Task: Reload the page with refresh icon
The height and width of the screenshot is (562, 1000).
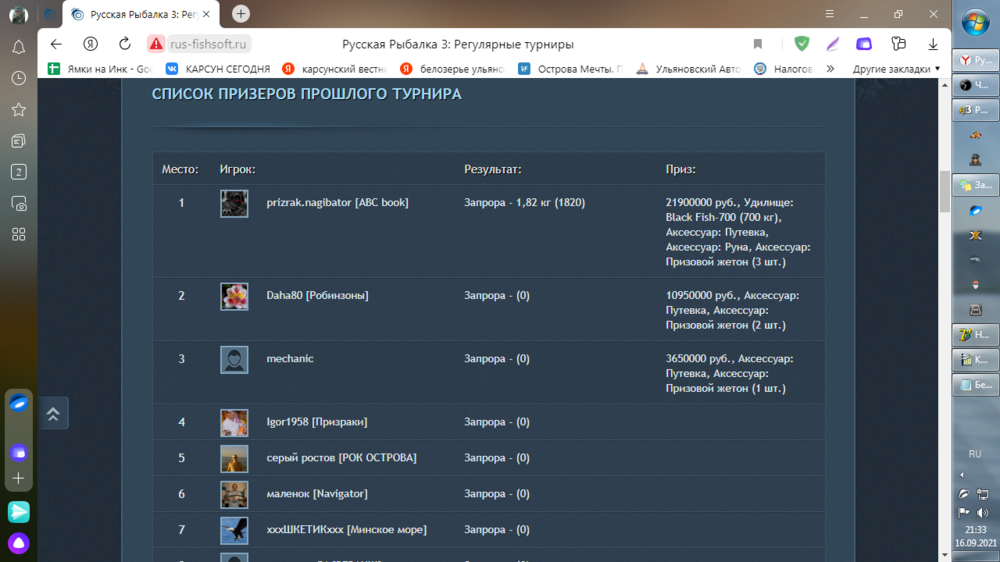Action: click(x=124, y=44)
